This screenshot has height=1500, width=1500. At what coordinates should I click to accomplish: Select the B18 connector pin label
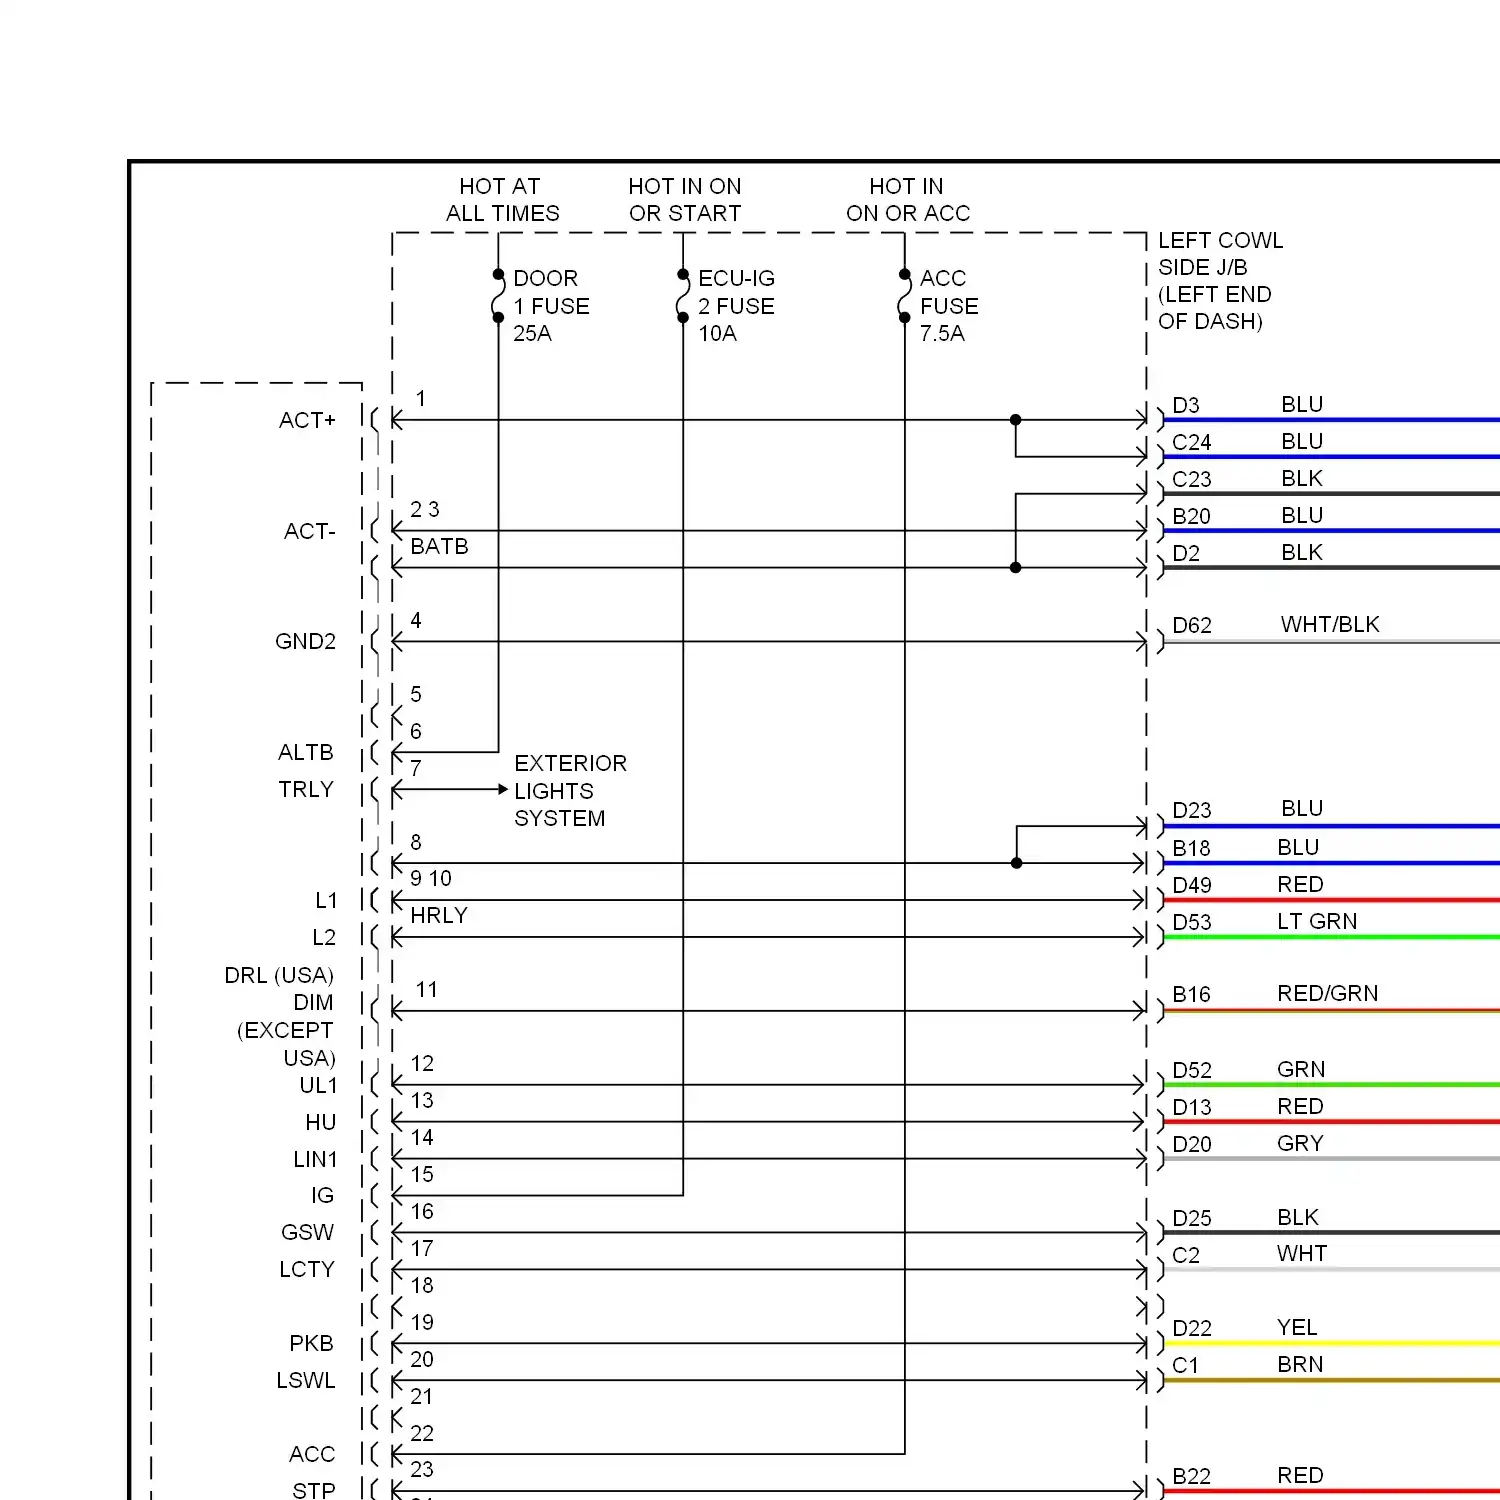tap(1191, 848)
